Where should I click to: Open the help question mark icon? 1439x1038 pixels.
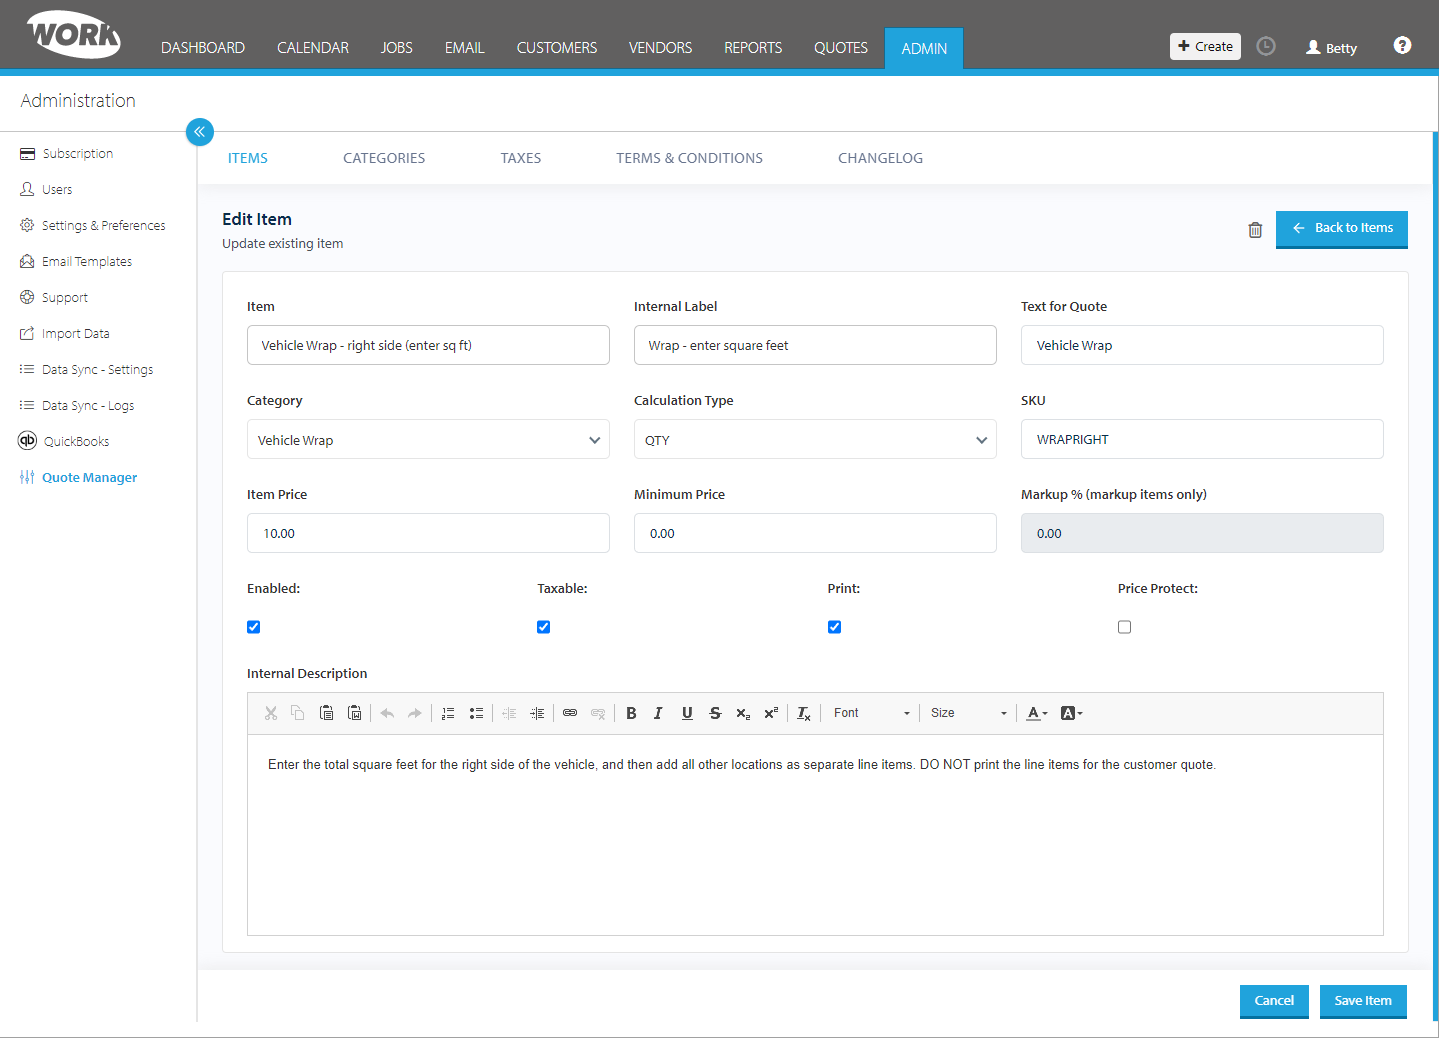pos(1402,45)
